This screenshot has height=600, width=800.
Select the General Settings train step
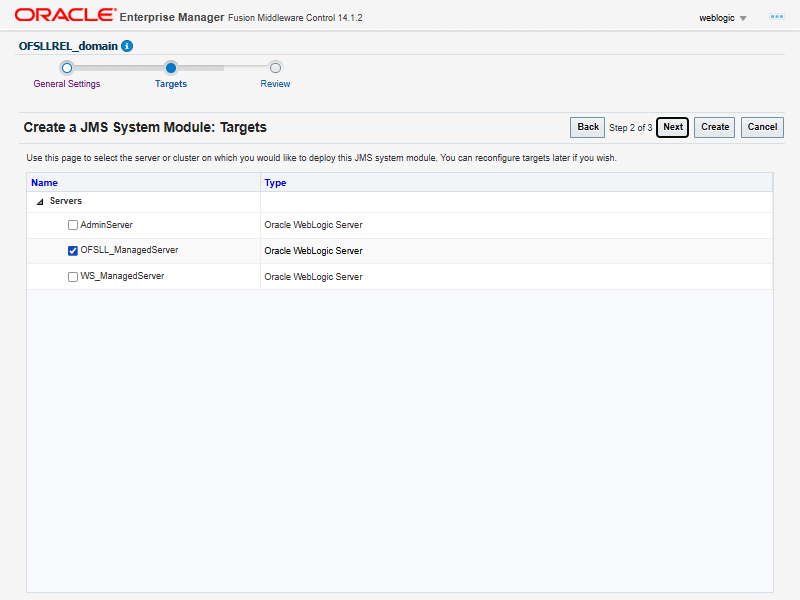[67, 84]
